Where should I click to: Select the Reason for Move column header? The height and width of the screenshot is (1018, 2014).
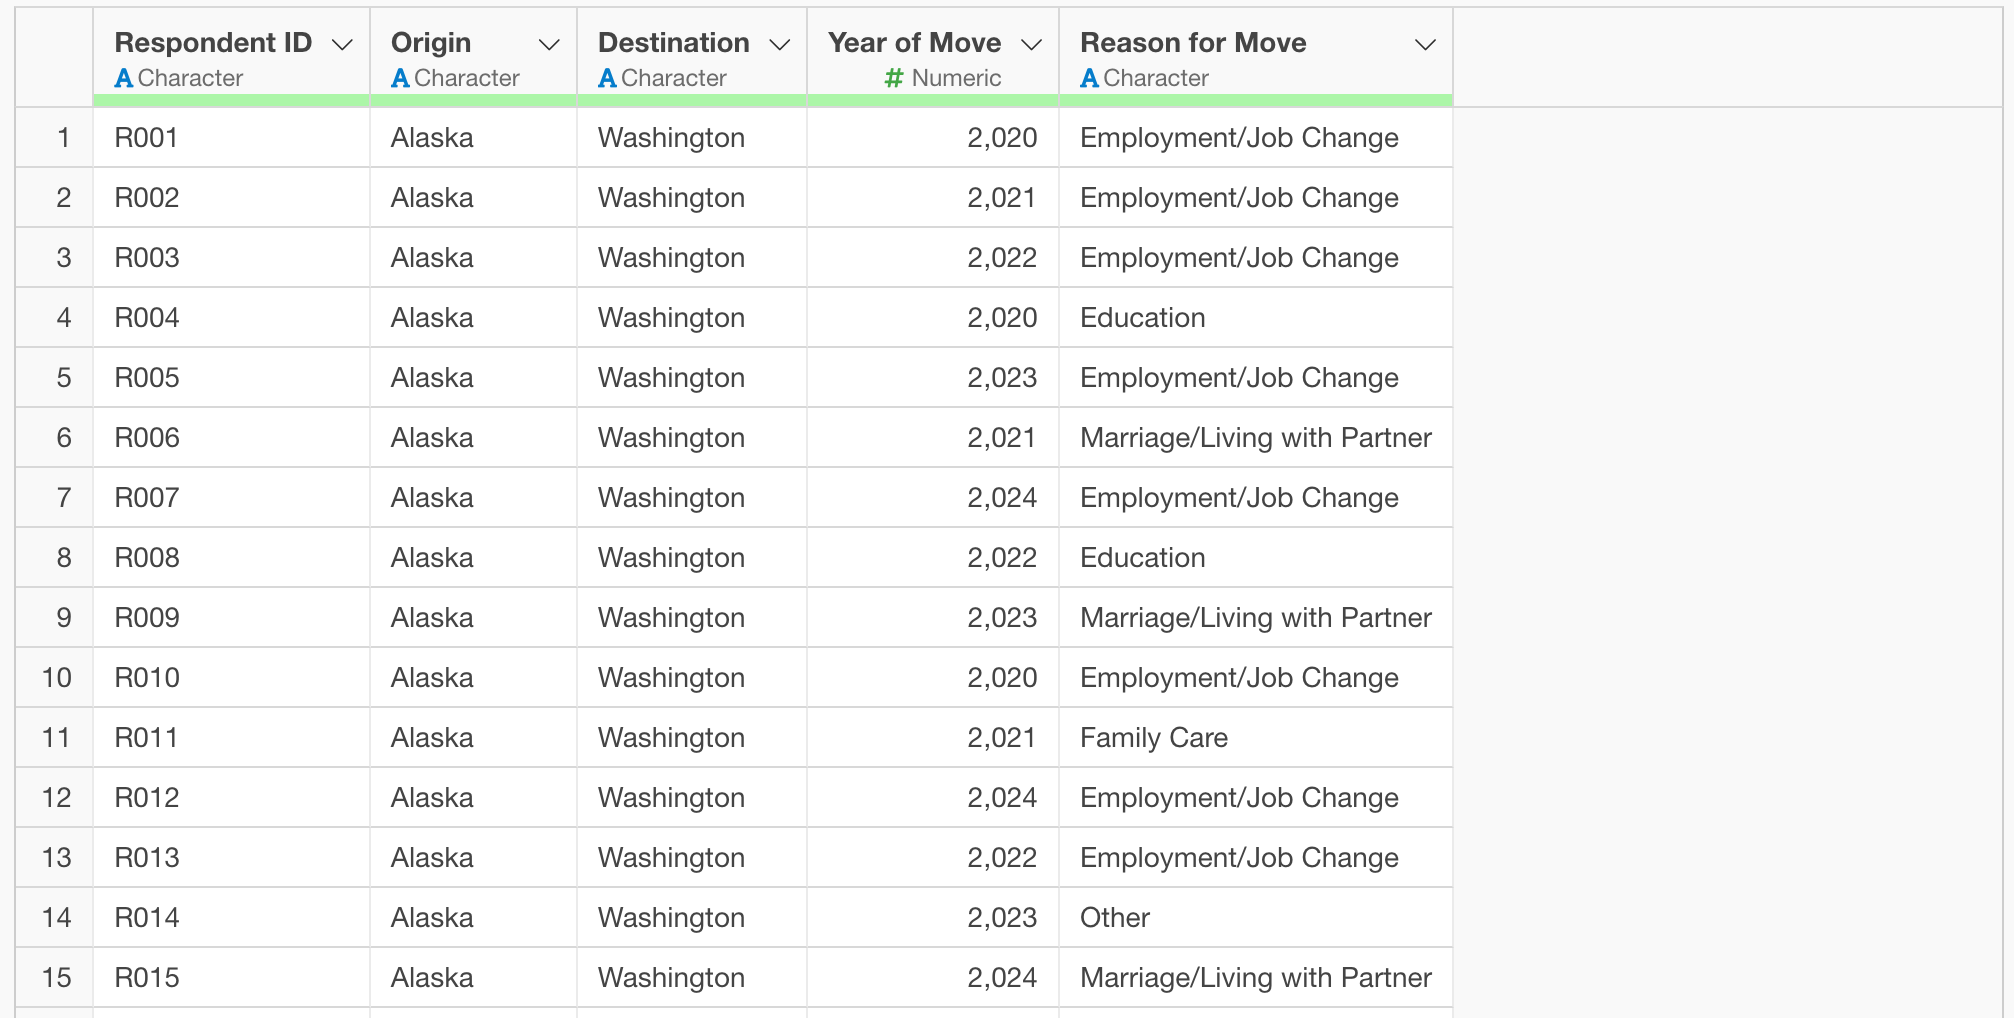tap(1193, 43)
